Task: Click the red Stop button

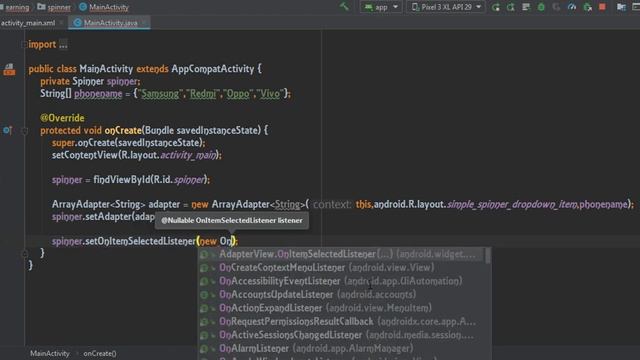Action: point(602,7)
